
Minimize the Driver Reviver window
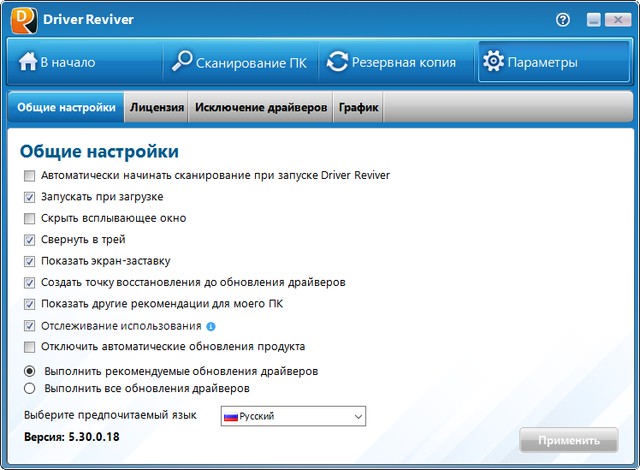pyautogui.click(x=594, y=20)
